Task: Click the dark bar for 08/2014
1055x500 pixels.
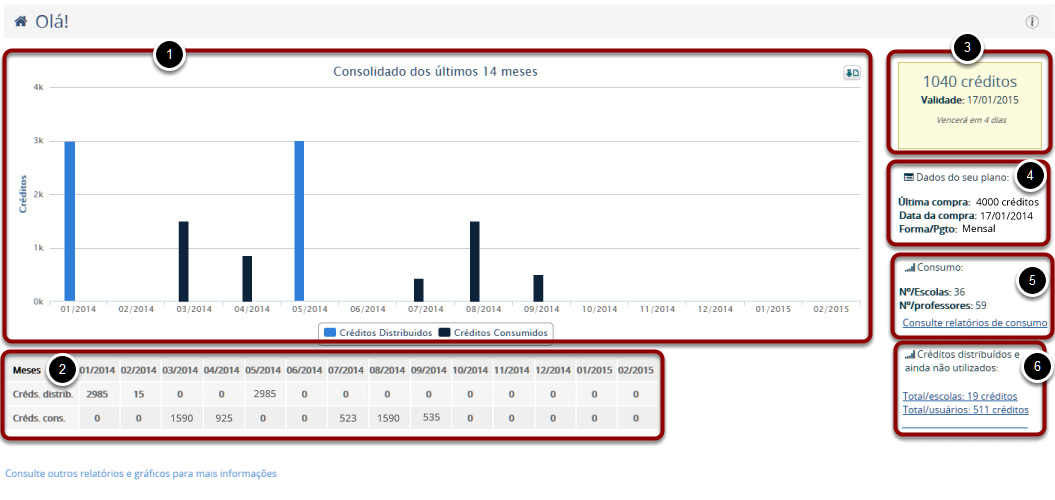Action: tap(475, 260)
